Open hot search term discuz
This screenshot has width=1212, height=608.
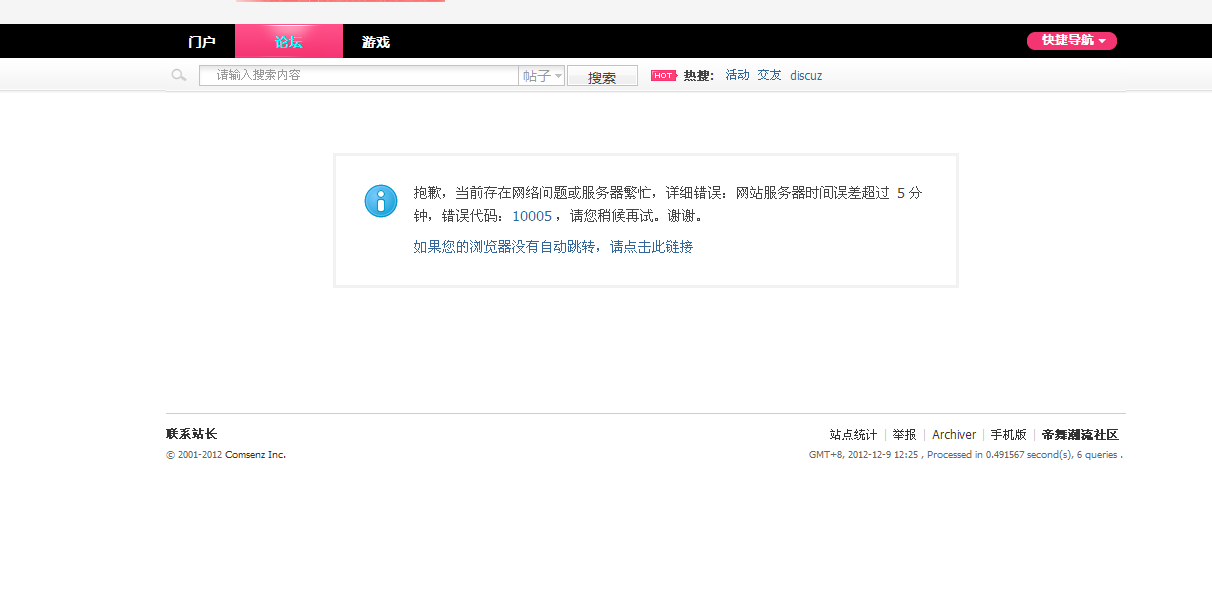(x=806, y=75)
